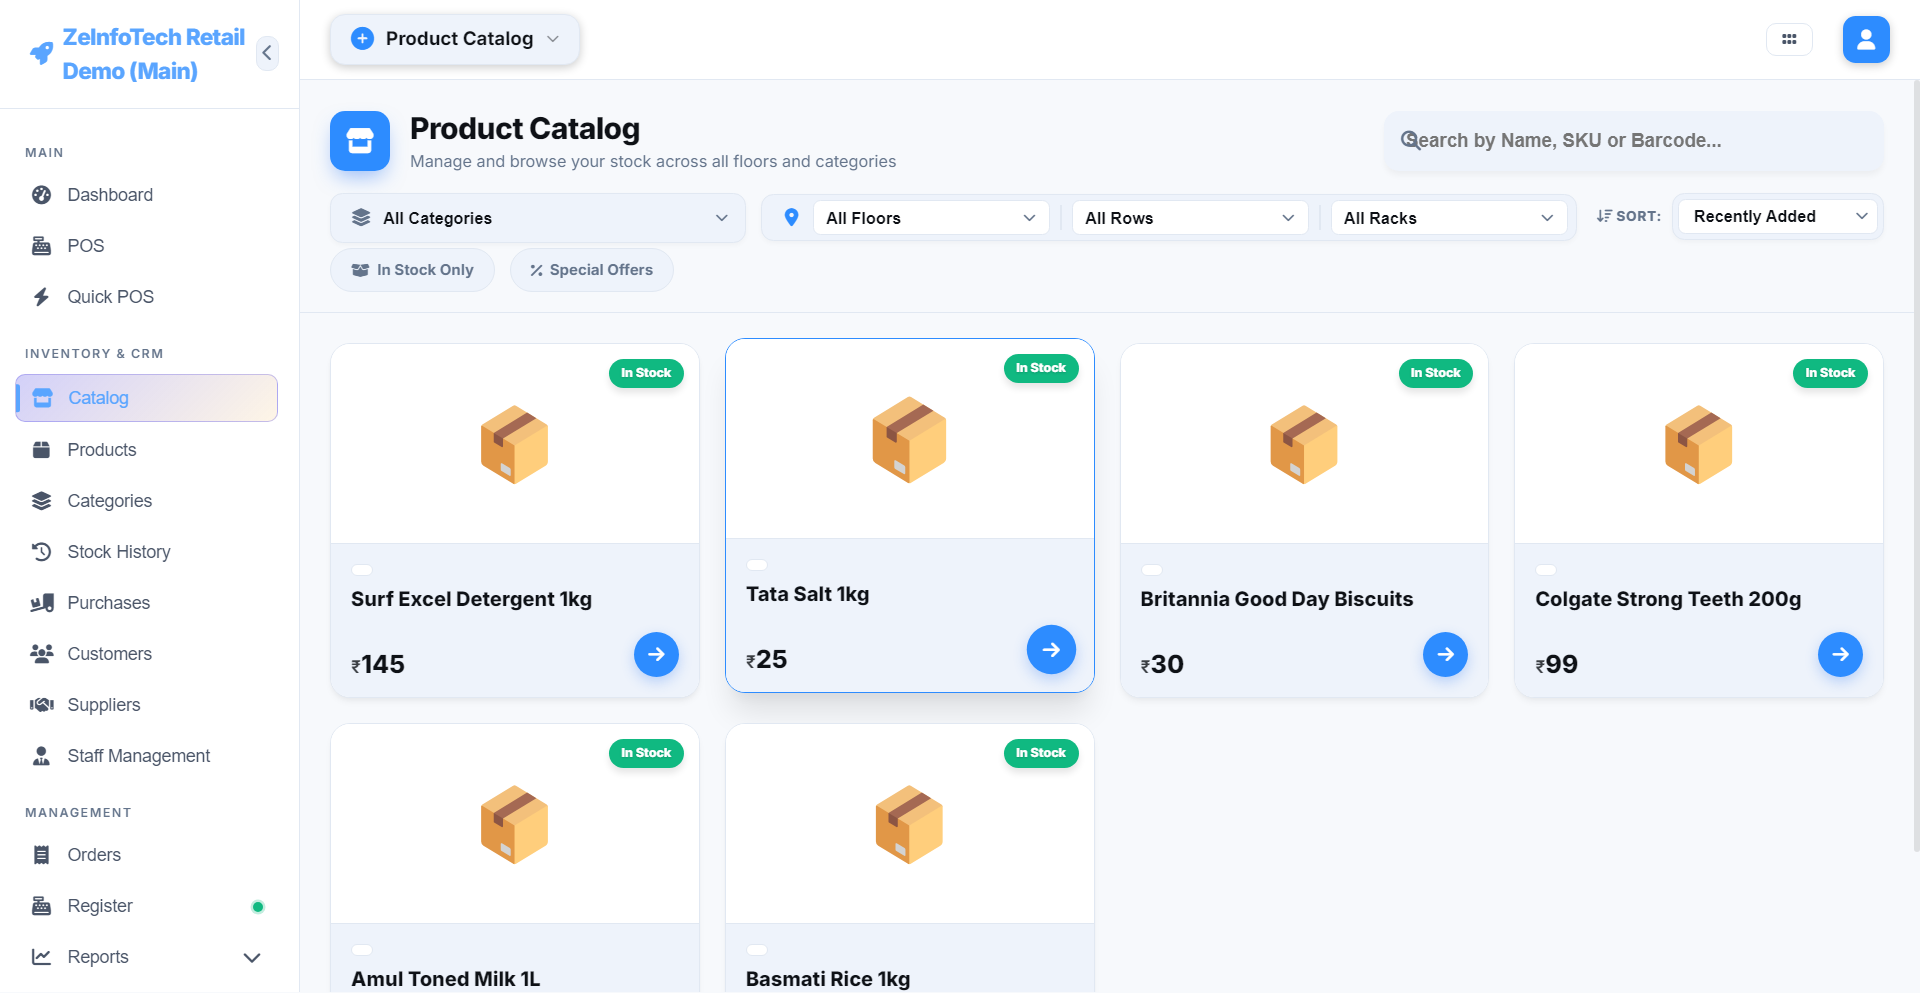Open the Recently Added sort dropdown

[x=1778, y=217]
